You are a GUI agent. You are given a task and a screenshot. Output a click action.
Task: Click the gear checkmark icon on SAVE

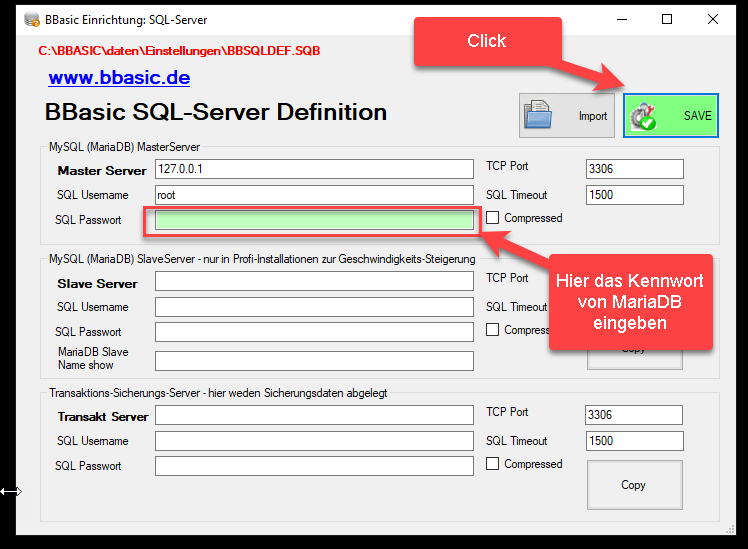tap(643, 116)
